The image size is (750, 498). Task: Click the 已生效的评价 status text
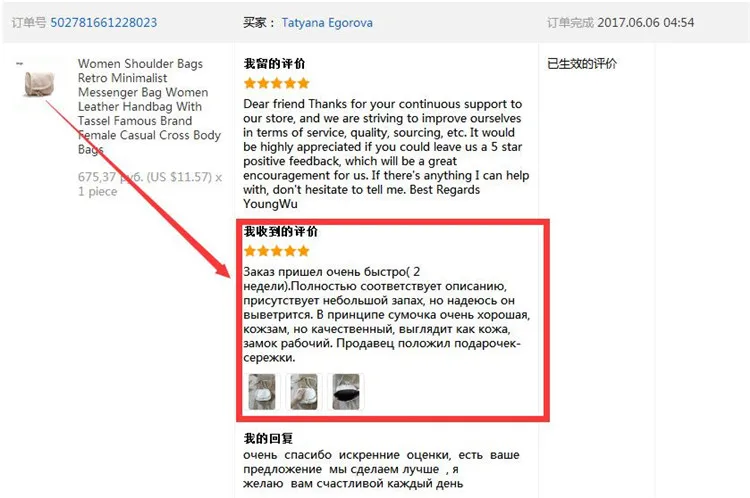coord(582,64)
